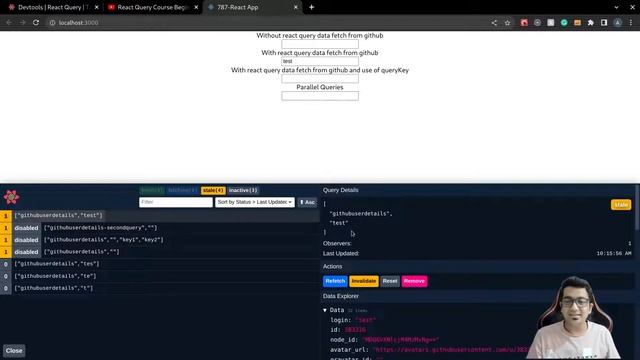This screenshot has height=360, width=640.
Task: Close the React Query devtools panel
Action: pyautogui.click(x=14, y=351)
